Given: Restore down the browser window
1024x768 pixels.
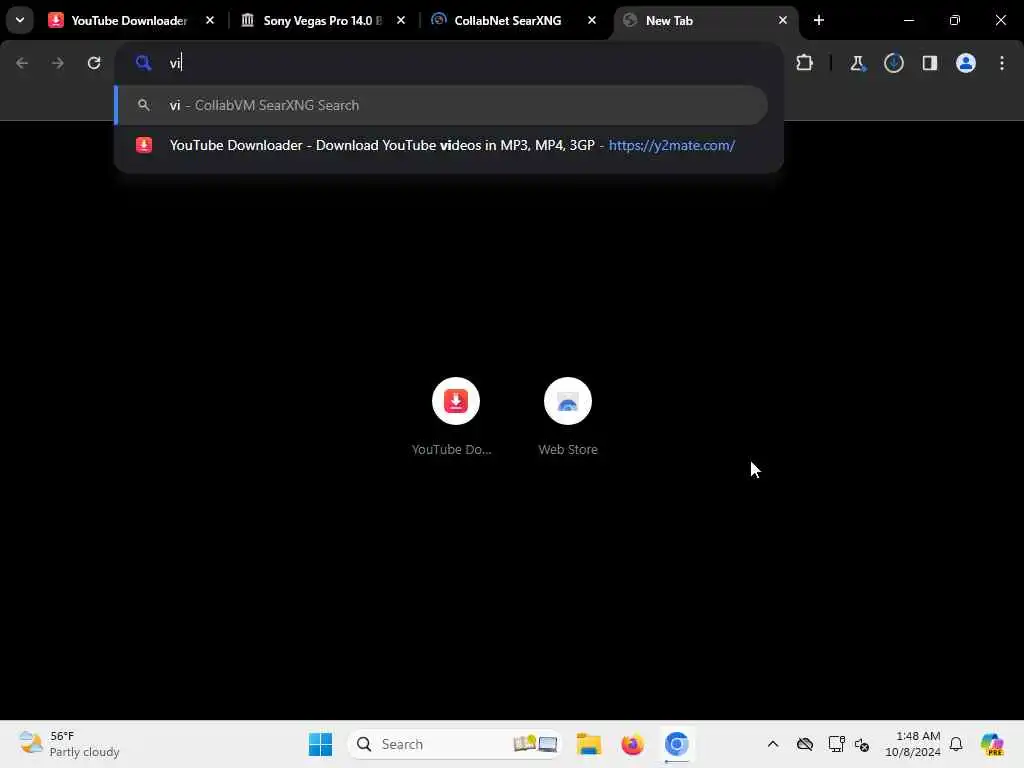Looking at the screenshot, I should (x=955, y=21).
